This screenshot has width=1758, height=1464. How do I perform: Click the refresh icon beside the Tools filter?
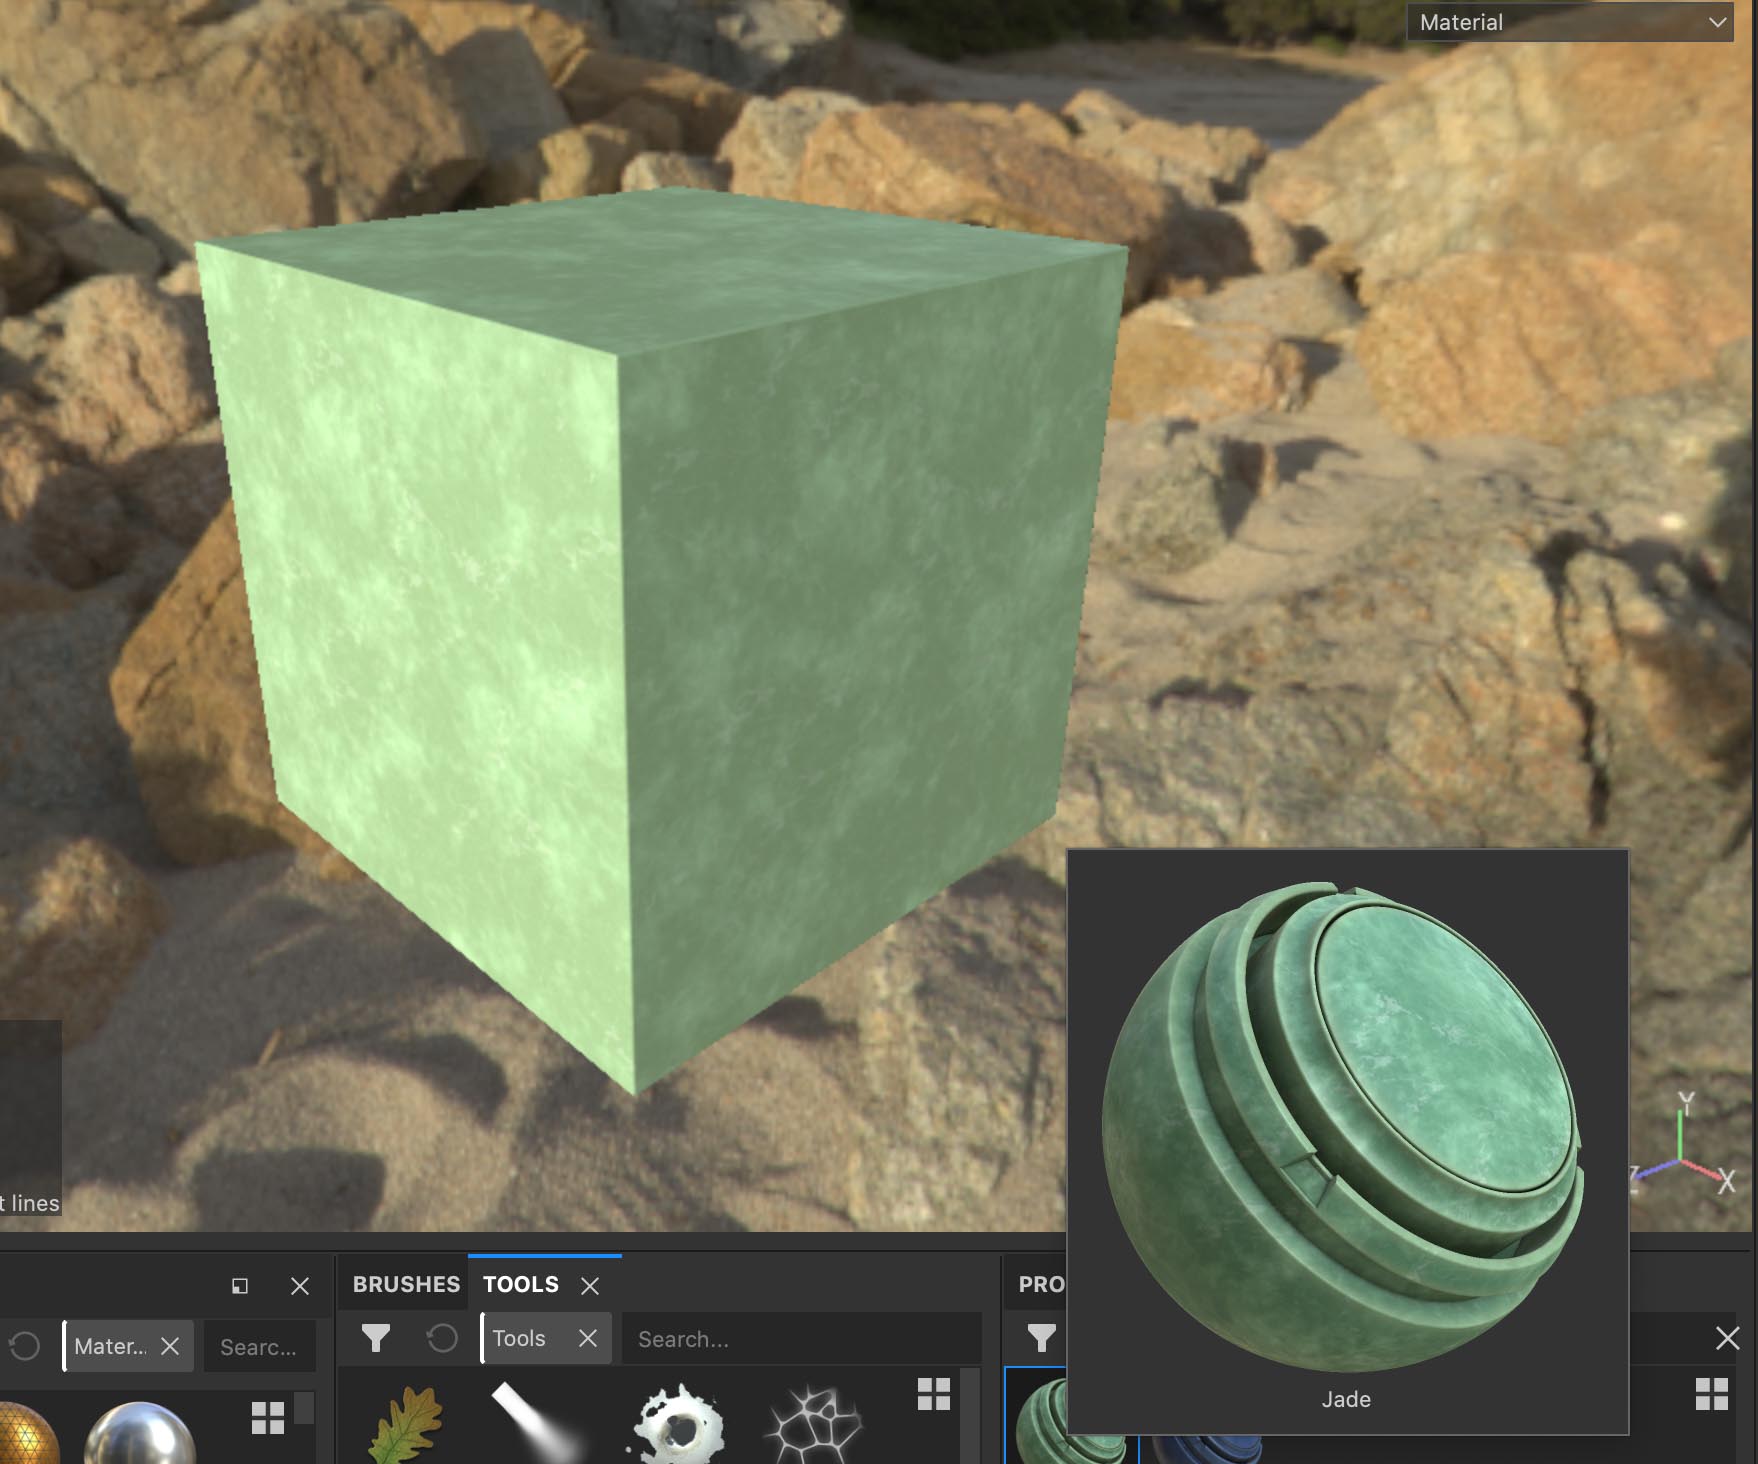443,1336
